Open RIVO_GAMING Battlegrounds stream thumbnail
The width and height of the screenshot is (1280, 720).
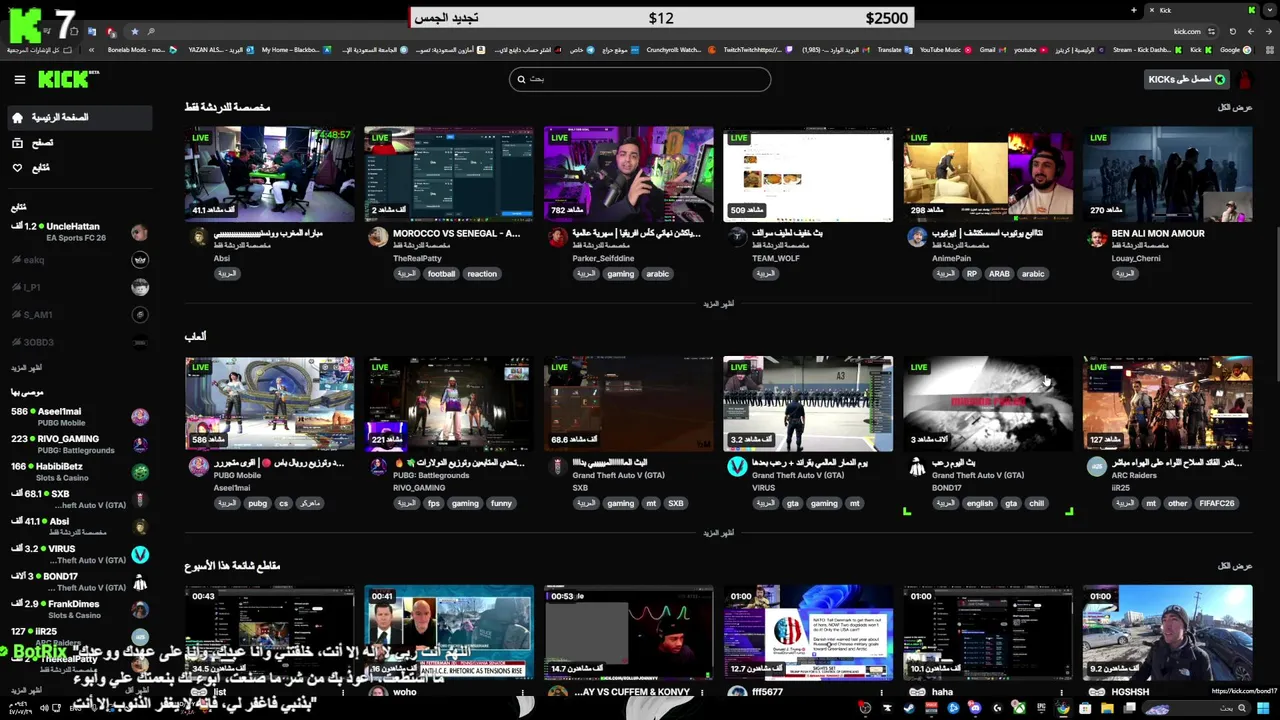click(x=449, y=404)
